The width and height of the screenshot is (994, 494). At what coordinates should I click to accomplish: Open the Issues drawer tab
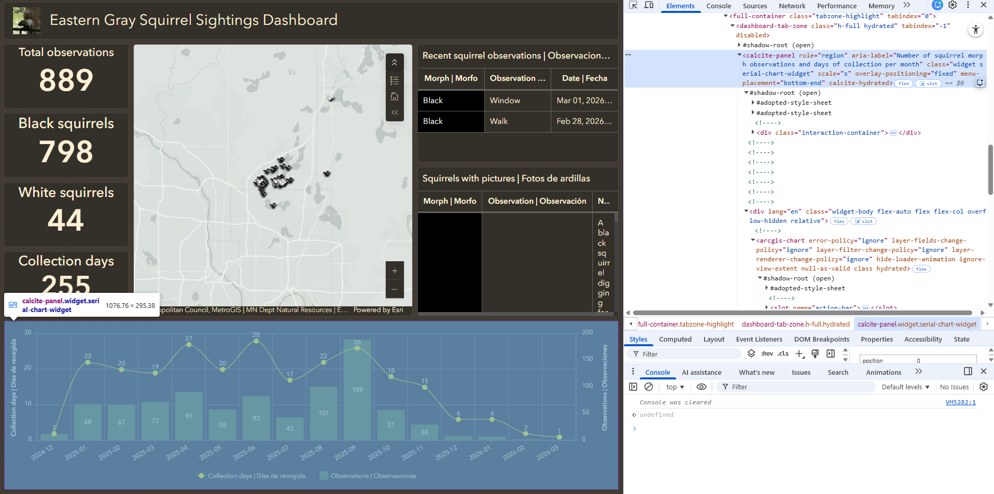click(801, 372)
